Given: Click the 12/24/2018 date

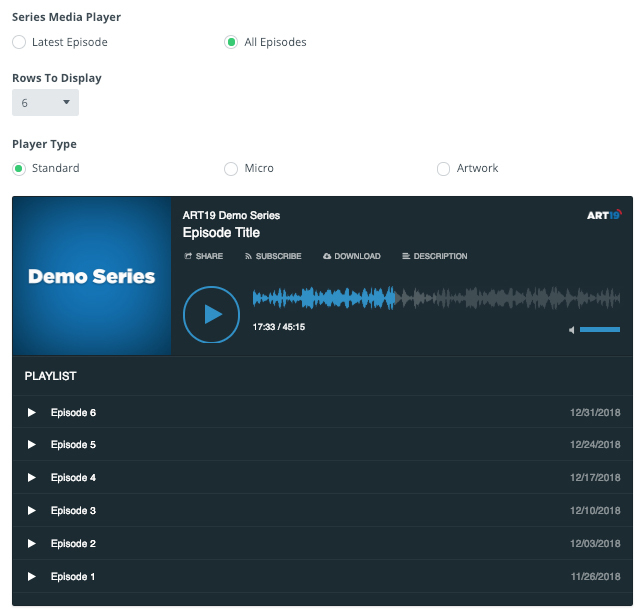Looking at the screenshot, I should pos(595,444).
